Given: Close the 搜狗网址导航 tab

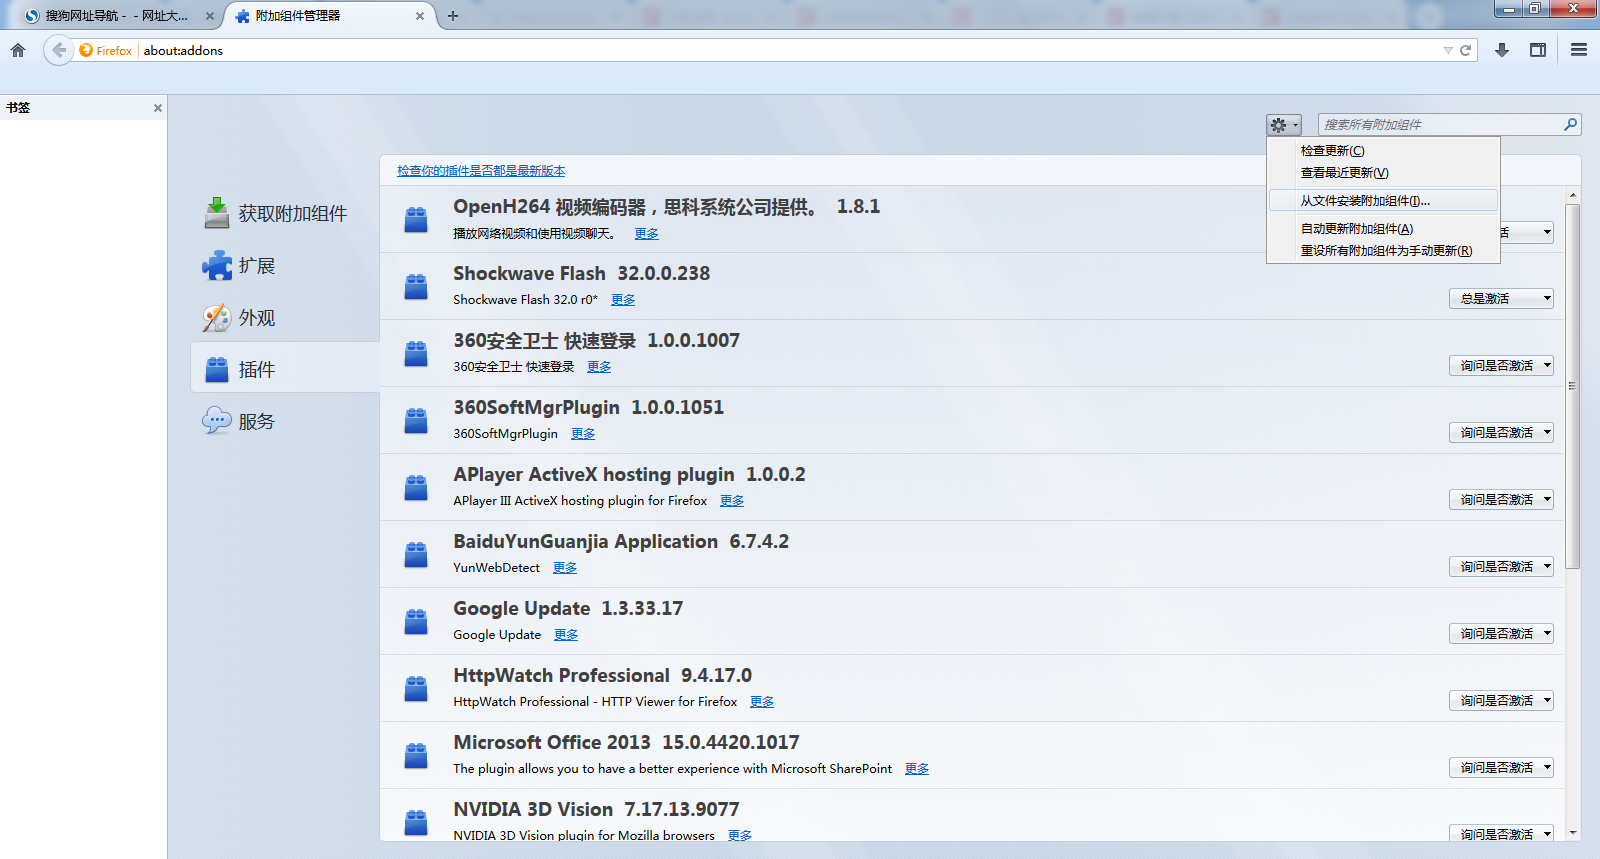Looking at the screenshot, I should tap(209, 16).
